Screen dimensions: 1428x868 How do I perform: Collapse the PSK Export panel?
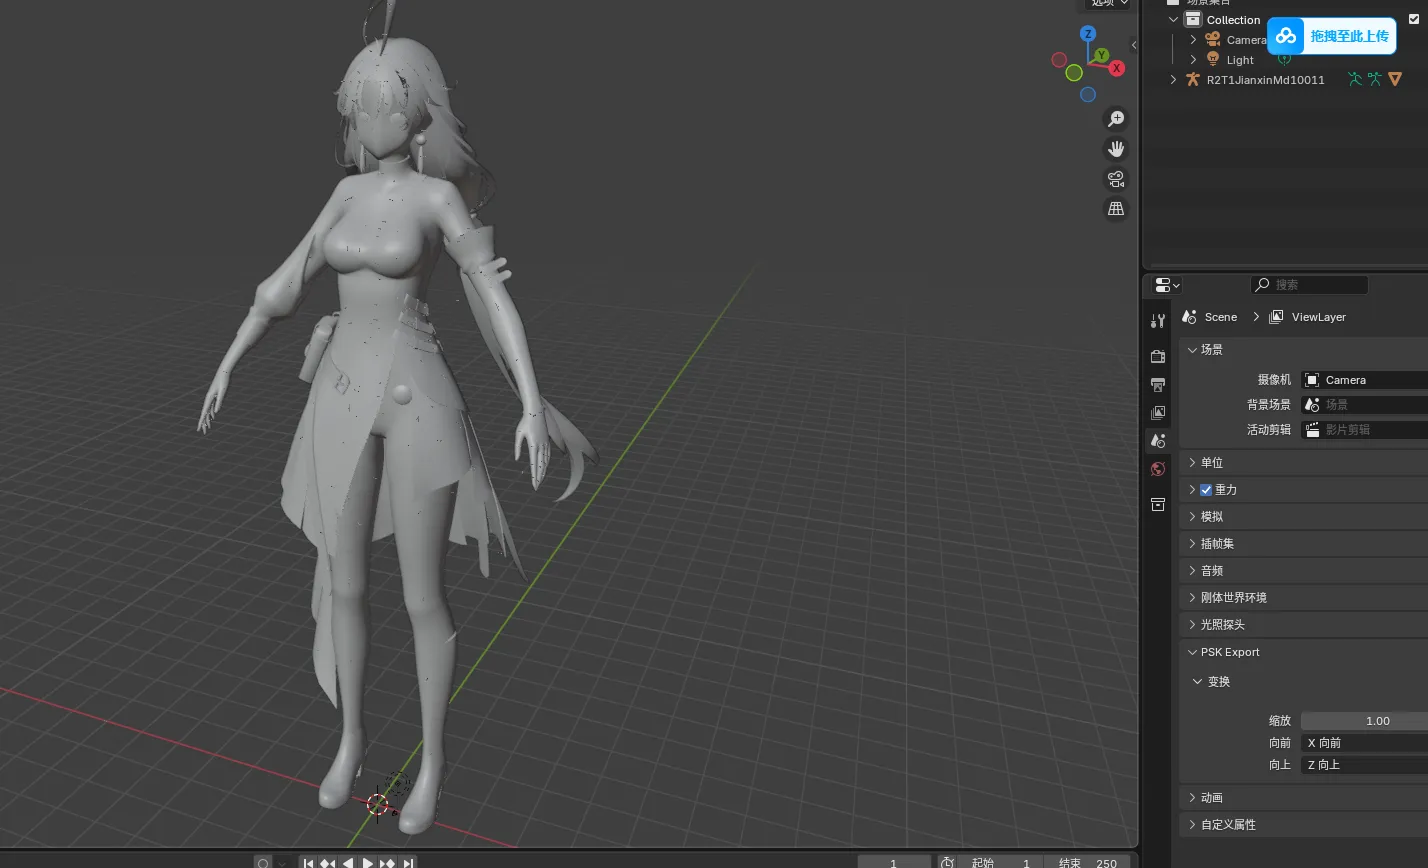tap(1192, 652)
